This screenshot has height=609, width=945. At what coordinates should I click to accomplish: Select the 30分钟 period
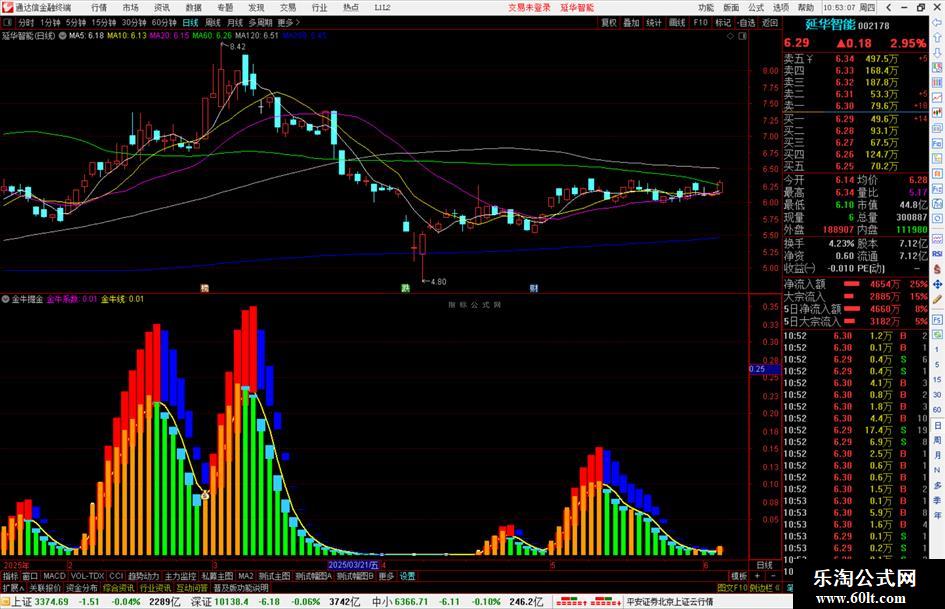pos(134,23)
